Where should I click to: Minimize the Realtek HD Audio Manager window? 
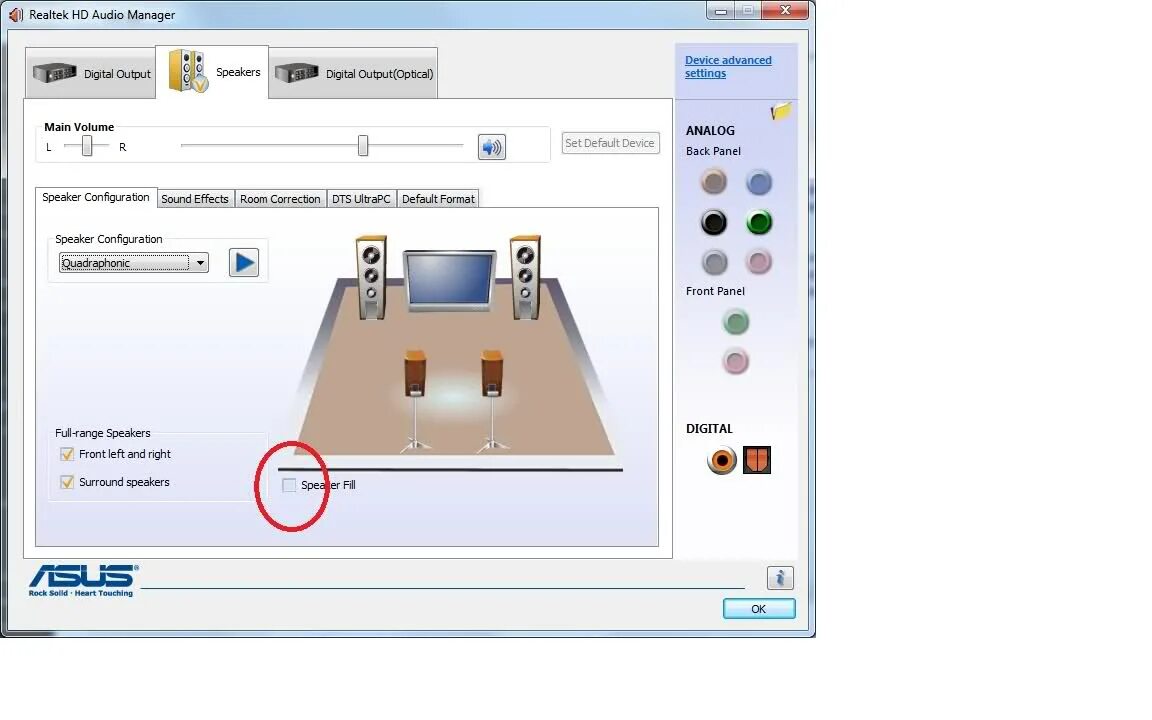click(721, 10)
